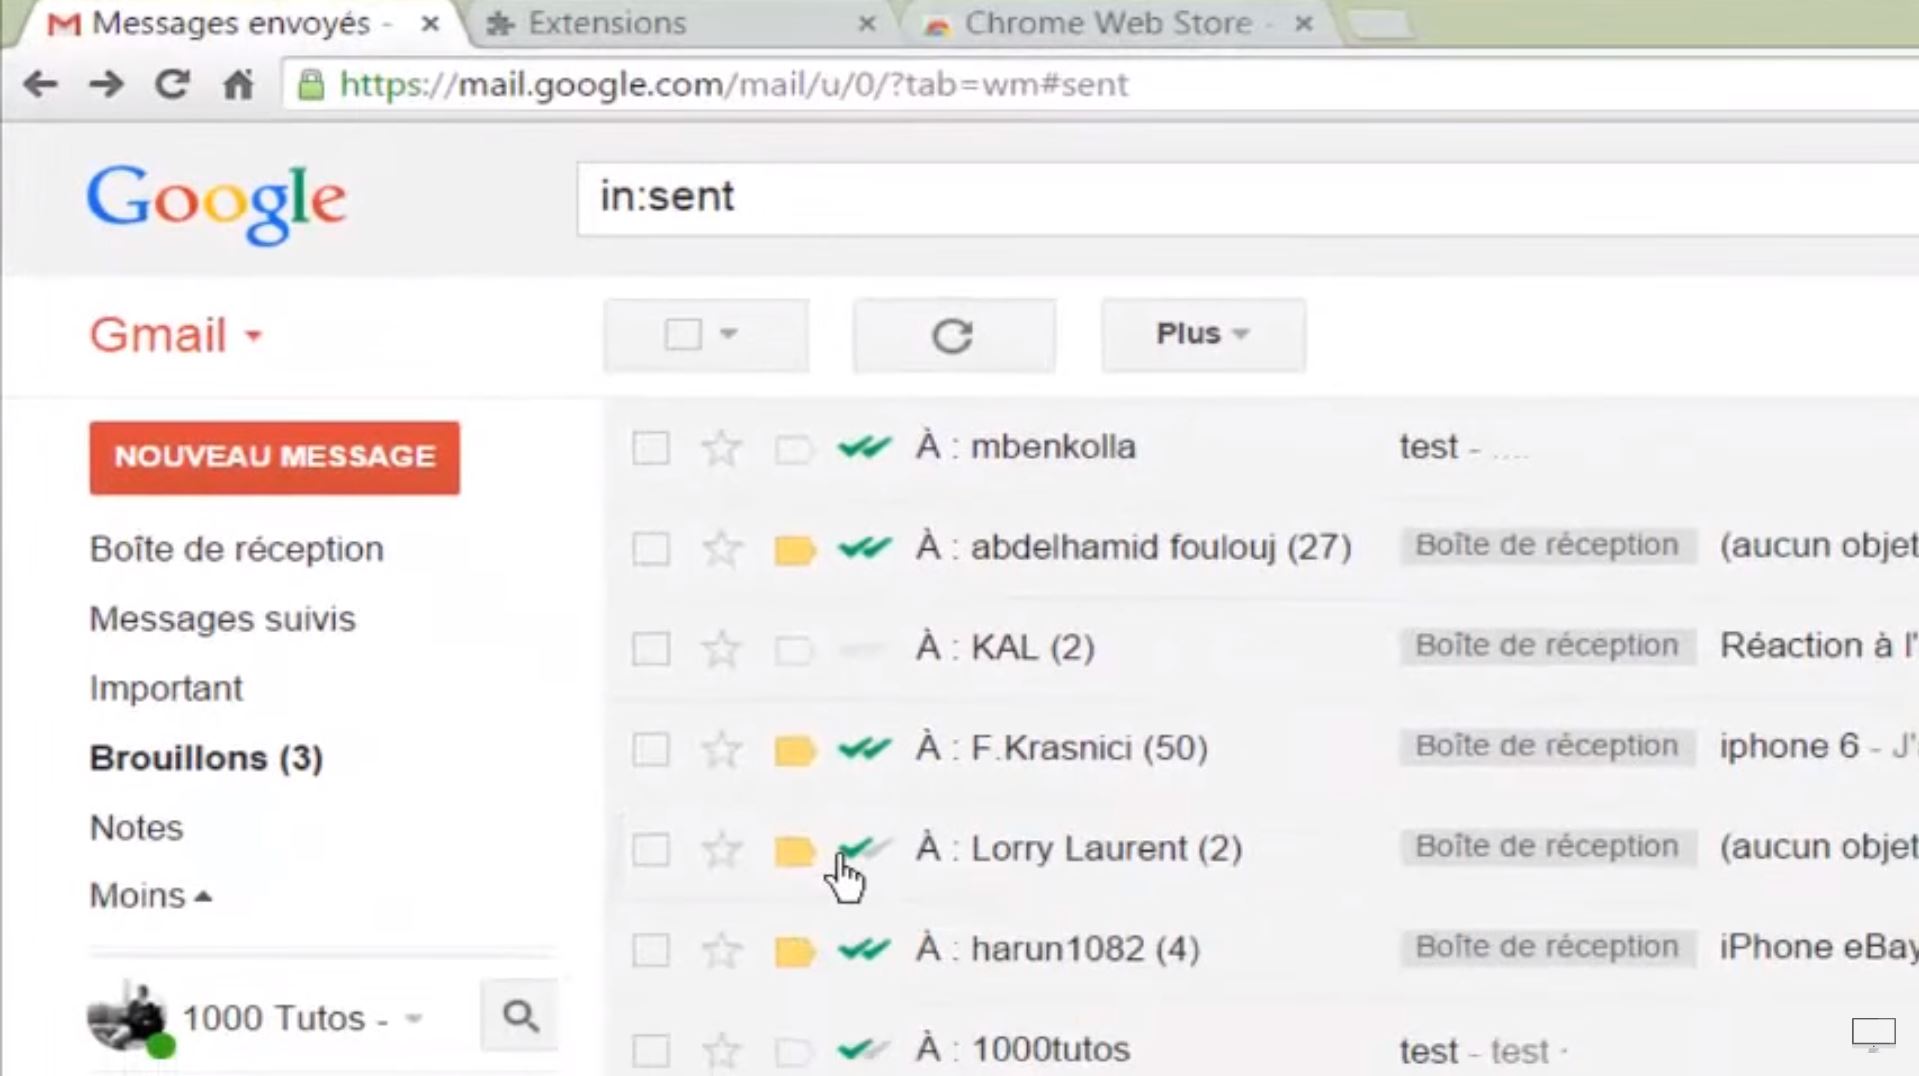1919x1076 pixels.
Task: Star the message to mbenkolla
Action: [721, 448]
